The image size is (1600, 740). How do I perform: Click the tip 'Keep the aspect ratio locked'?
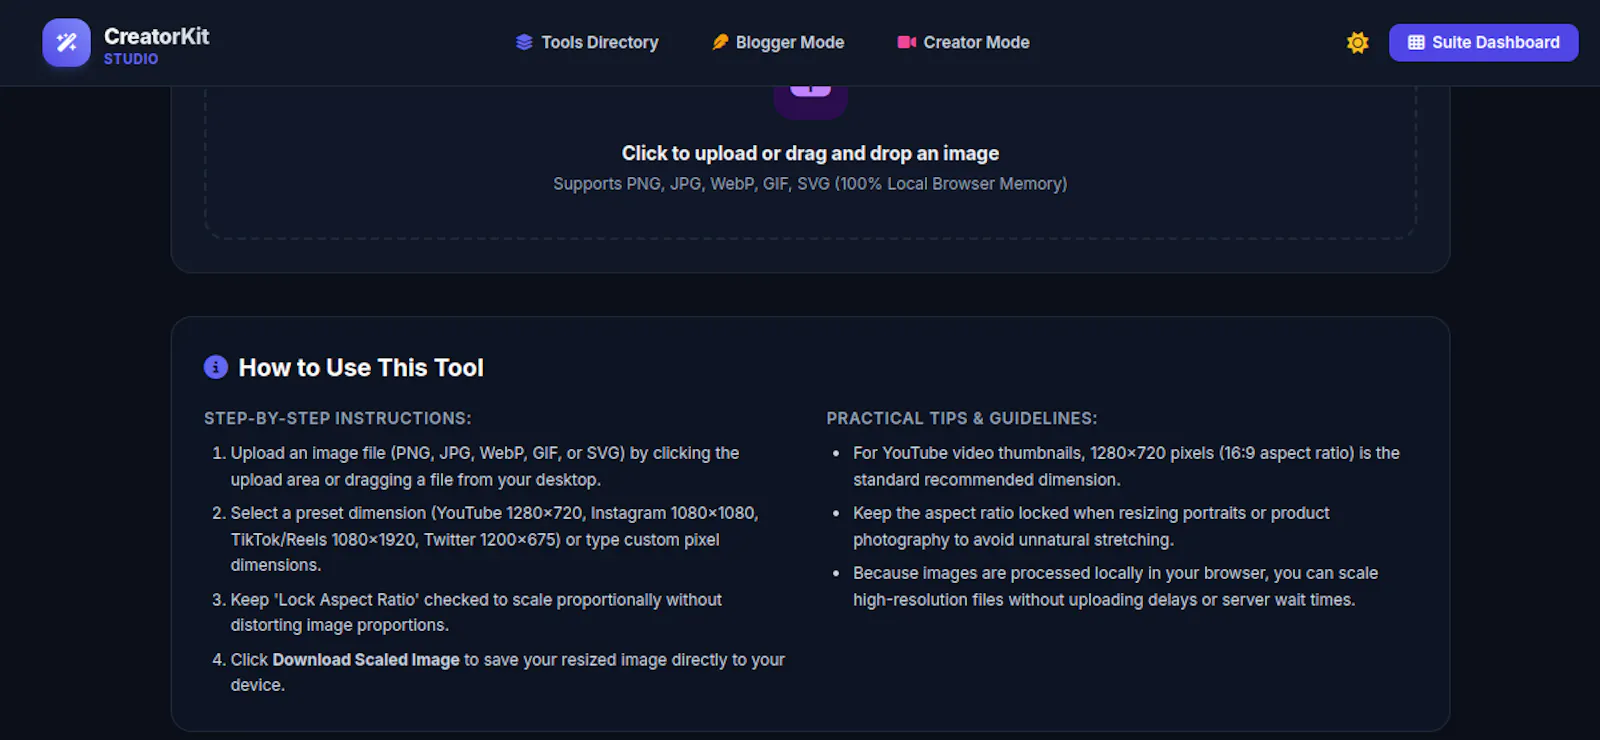click(1091, 526)
